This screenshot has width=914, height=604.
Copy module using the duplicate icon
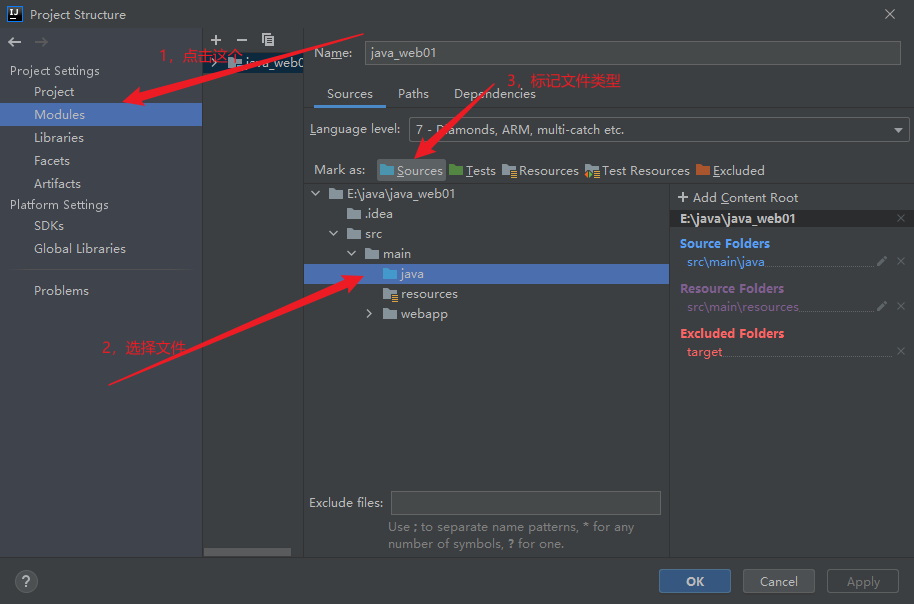pyautogui.click(x=268, y=40)
